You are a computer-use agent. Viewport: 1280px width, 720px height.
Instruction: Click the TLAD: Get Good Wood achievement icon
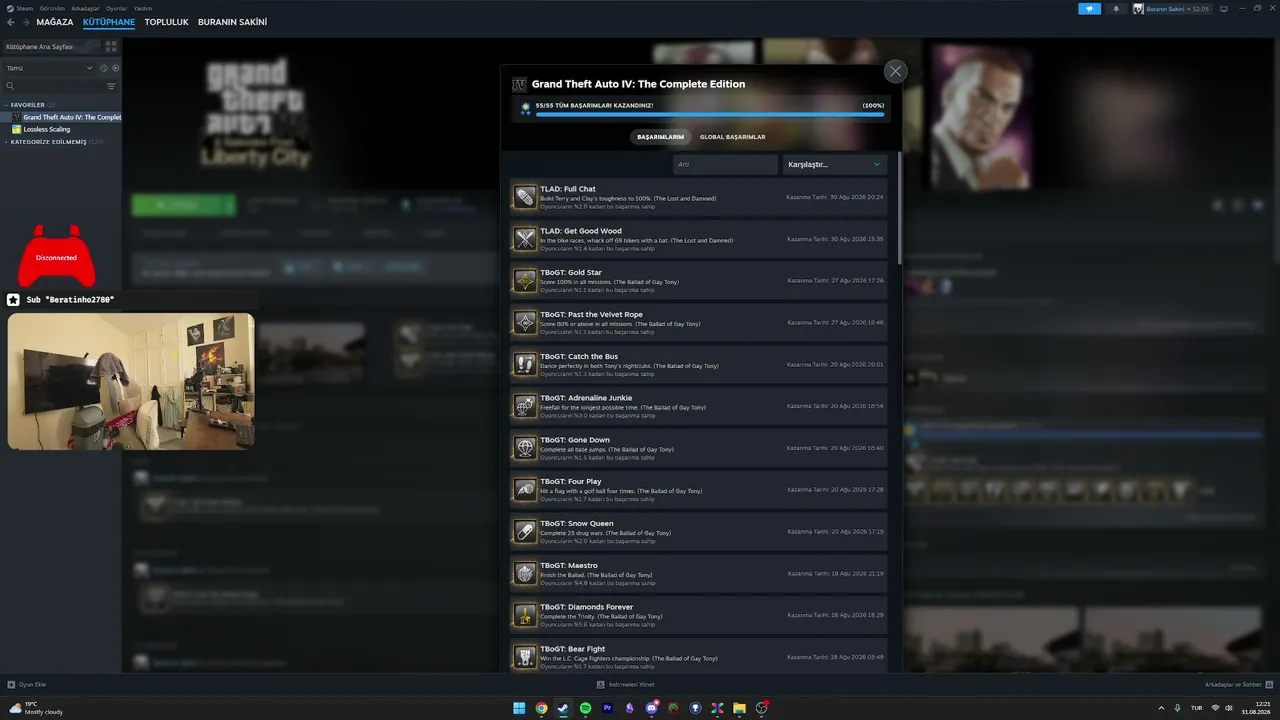coord(525,239)
